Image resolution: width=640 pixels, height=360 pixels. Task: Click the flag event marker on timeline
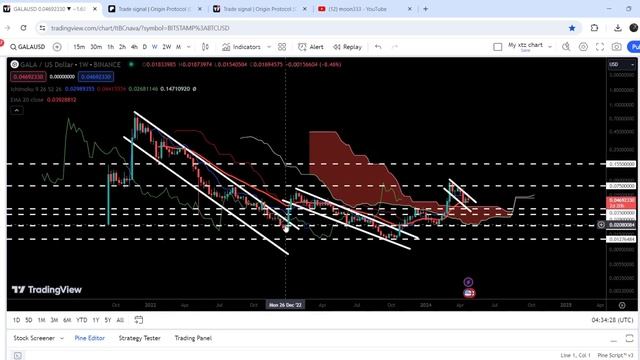pyautogui.click(x=469, y=293)
